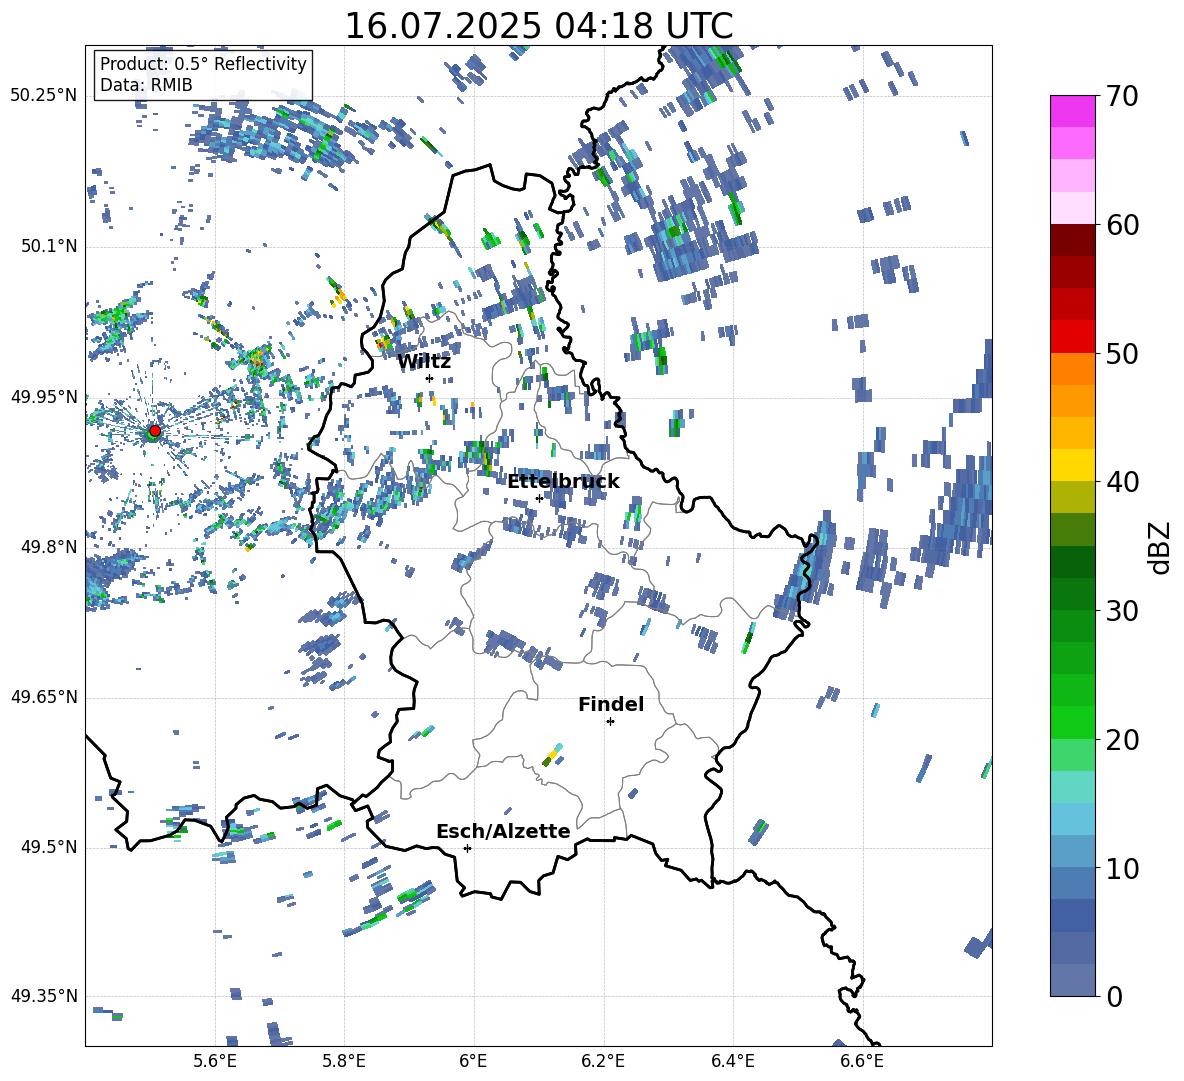
Task: Click the 6°E longitude label
Action: (473, 1061)
